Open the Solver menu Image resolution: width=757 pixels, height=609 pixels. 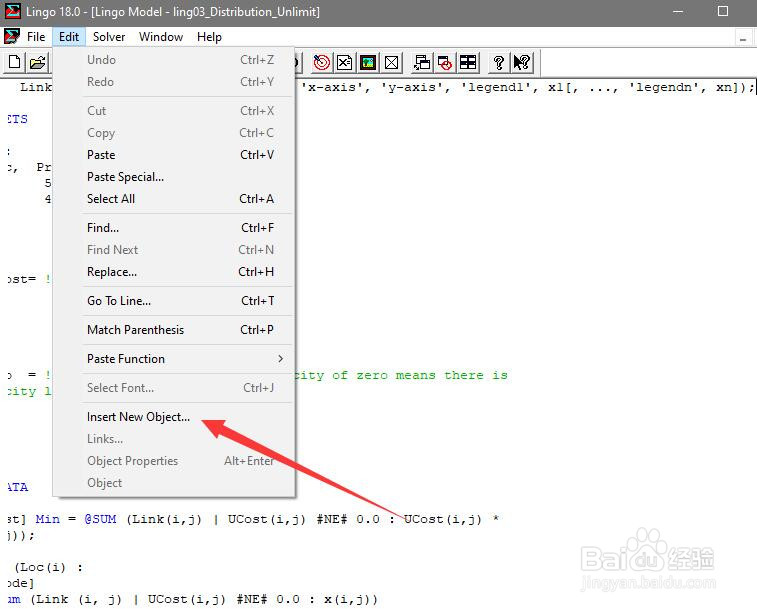coord(109,37)
